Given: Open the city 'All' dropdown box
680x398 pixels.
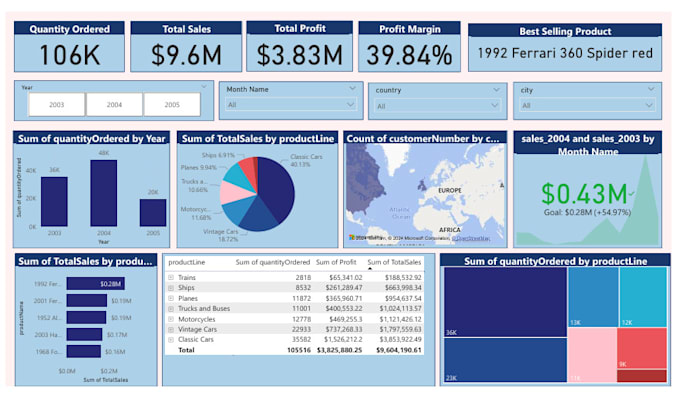Looking at the screenshot, I should [587, 105].
